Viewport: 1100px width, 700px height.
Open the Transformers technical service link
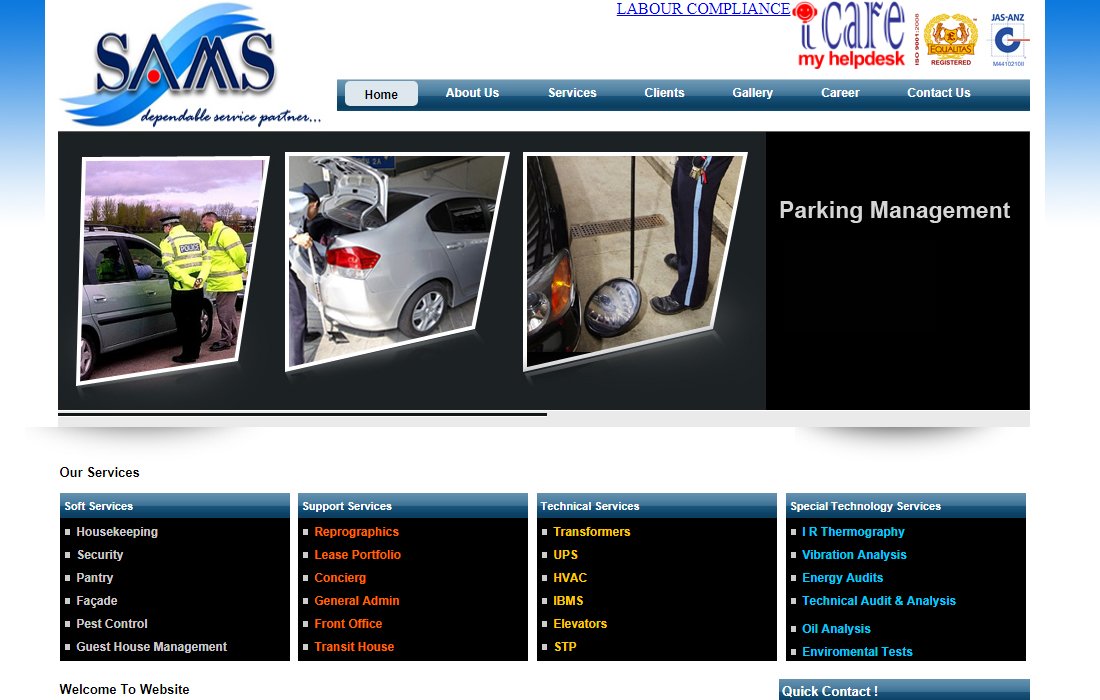[x=591, y=532]
